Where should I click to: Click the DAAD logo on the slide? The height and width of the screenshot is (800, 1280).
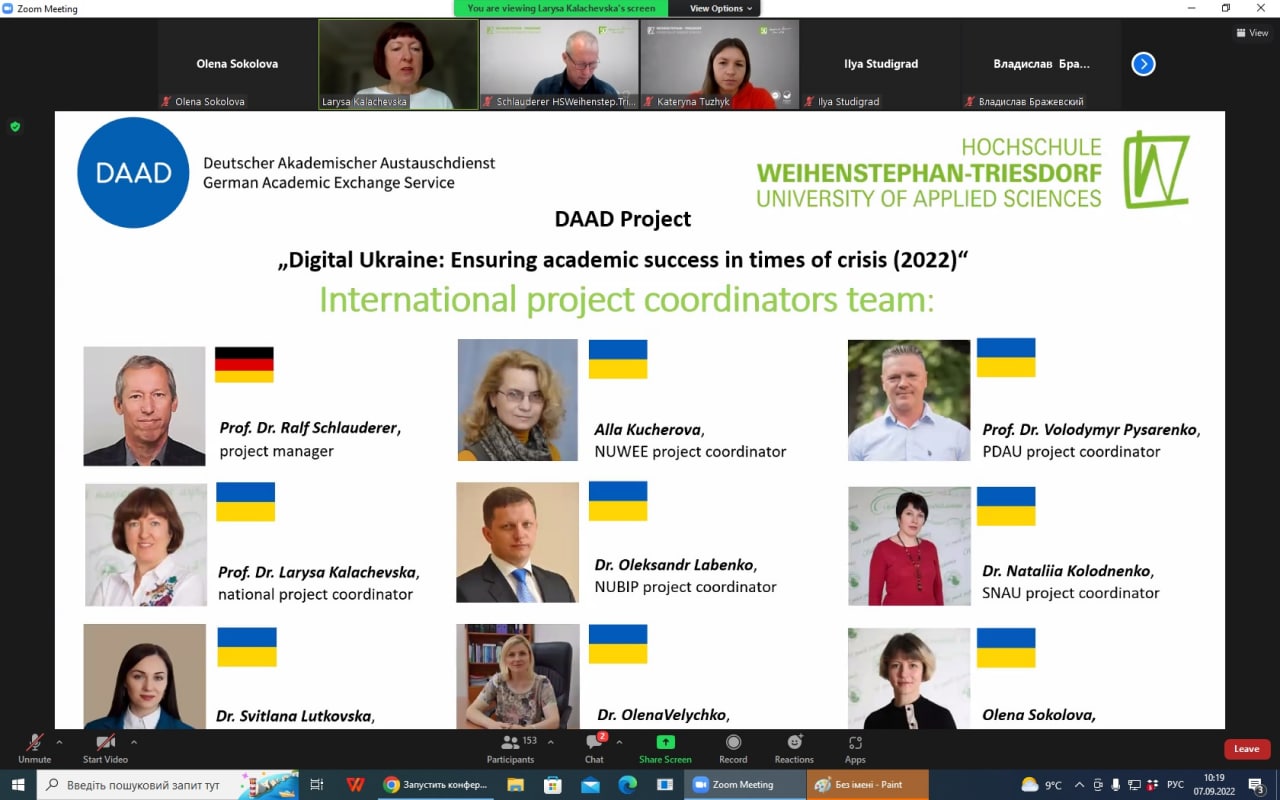(133, 172)
